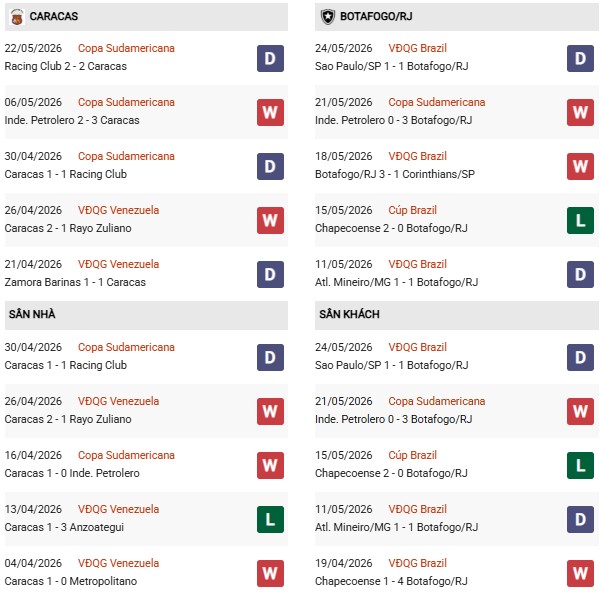
Task: Click D badge for Zamora Barinas 1-1 Caracas
Action: [x=270, y=274]
